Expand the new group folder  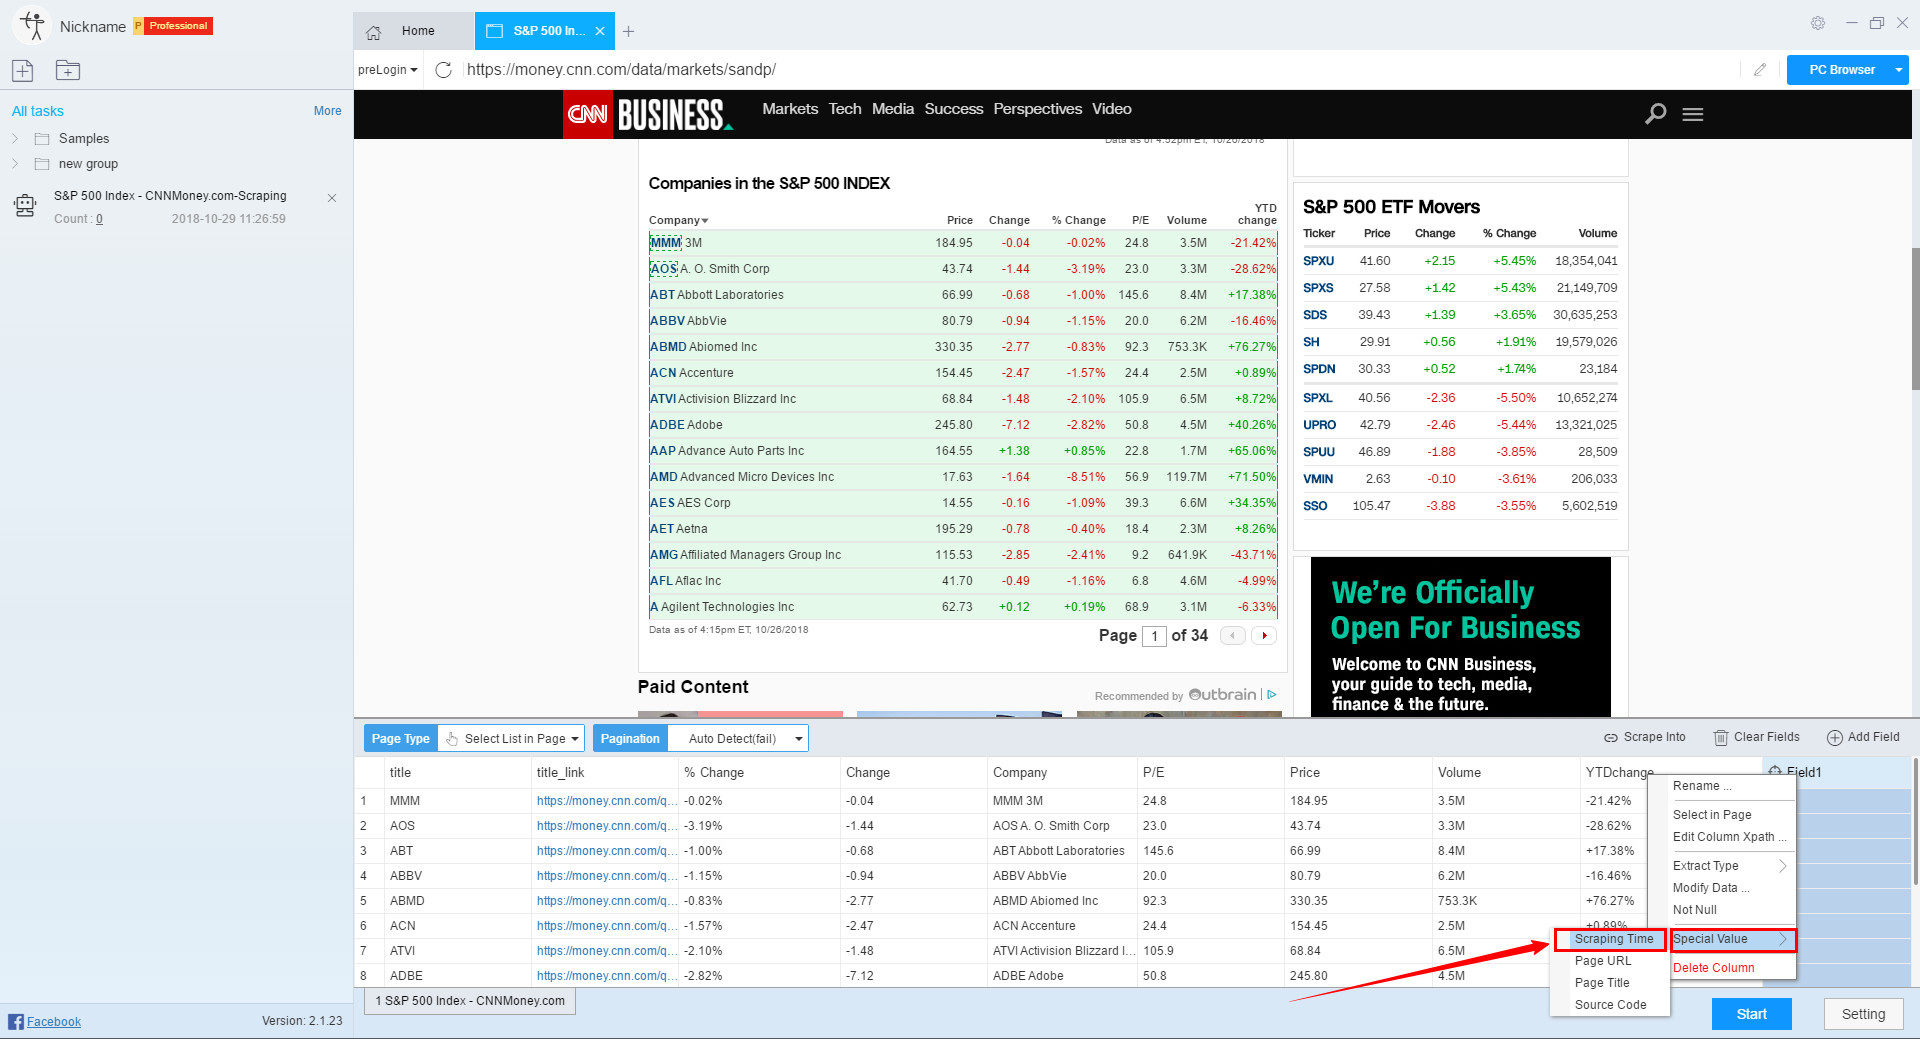coord(15,164)
